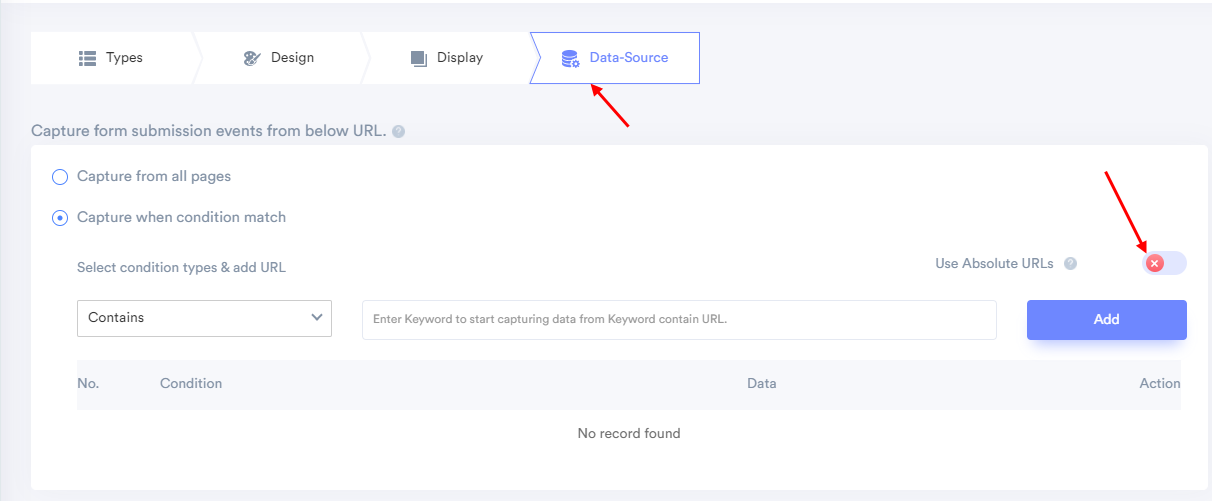Open help icon beside Use Absolute URLs
Screen dimensions: 1212x501
pyautogui.click(x=1070, y=264)
